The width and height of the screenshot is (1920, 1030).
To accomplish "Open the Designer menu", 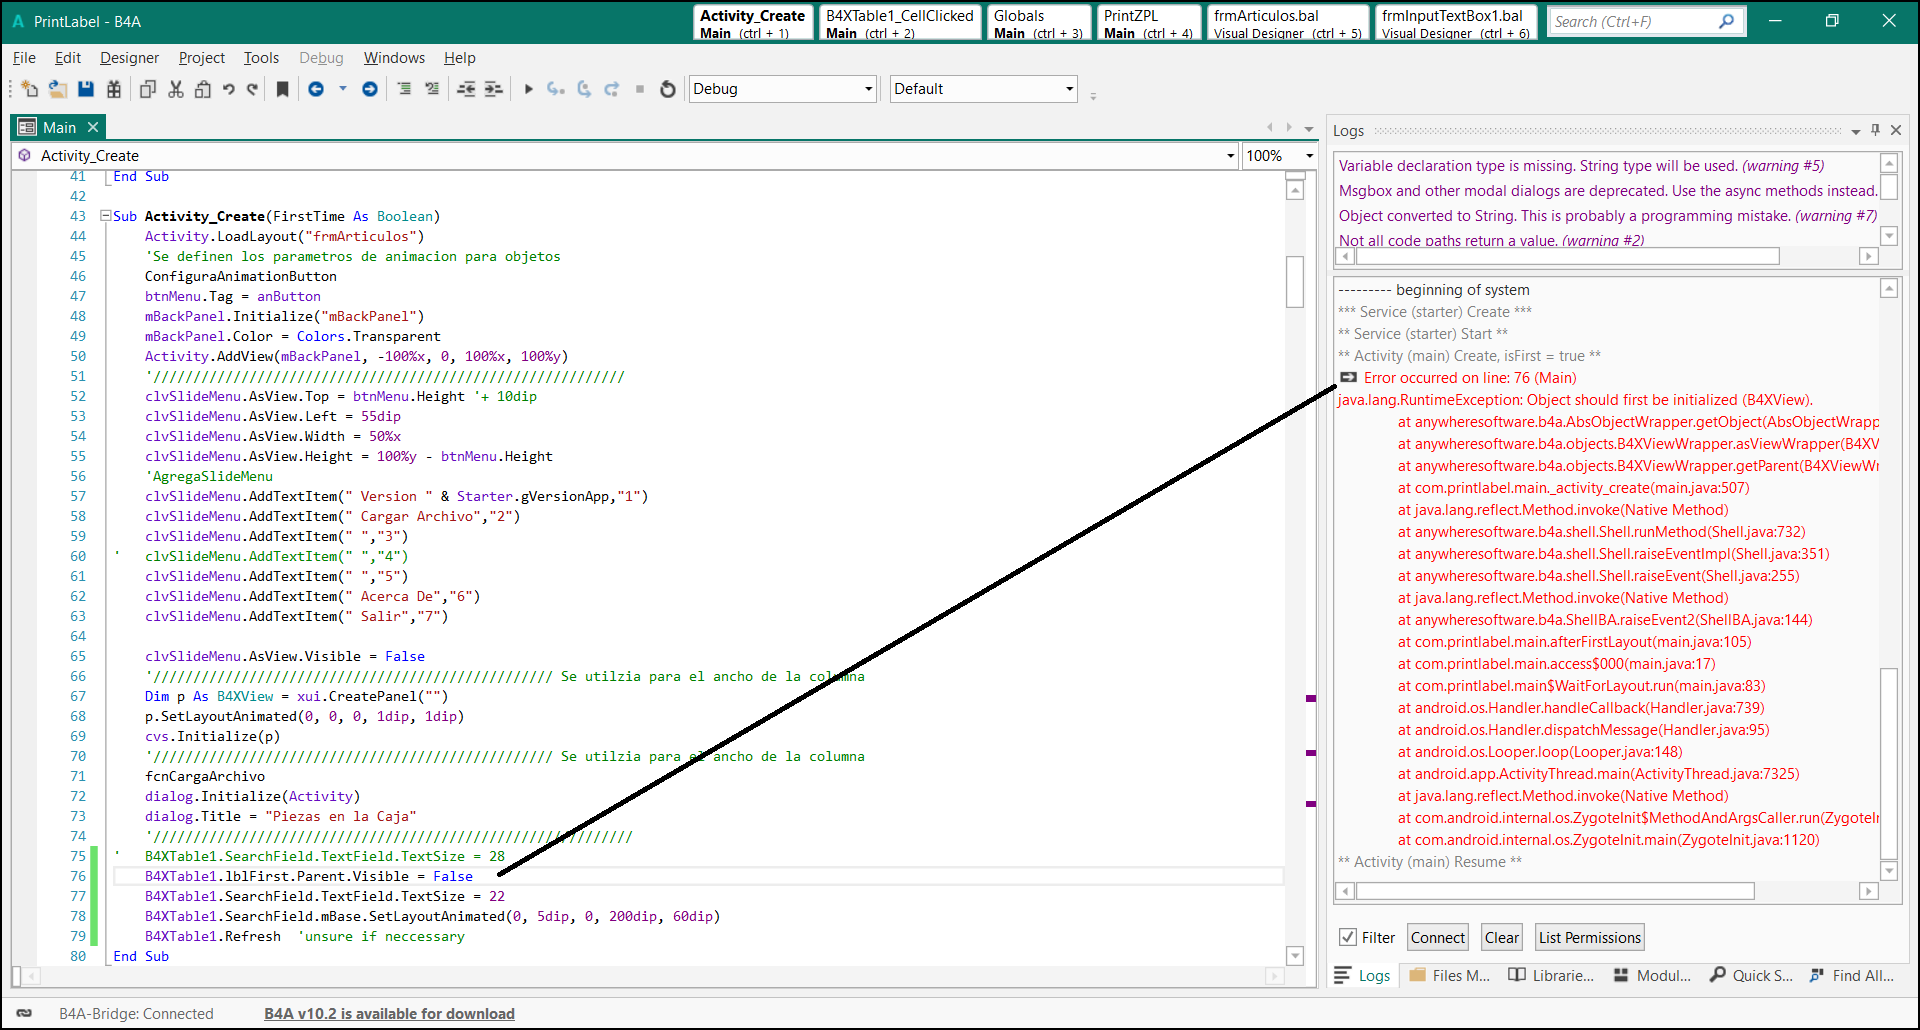I will tap(129, 58).
